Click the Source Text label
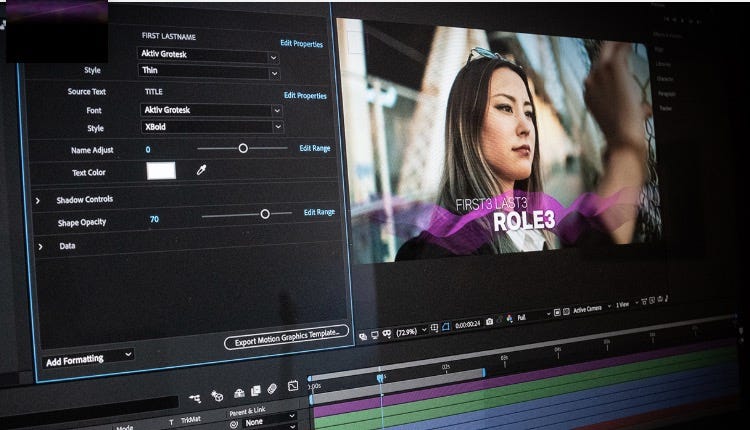This screenshot has height=430, width=750. (x=87, y=91)
